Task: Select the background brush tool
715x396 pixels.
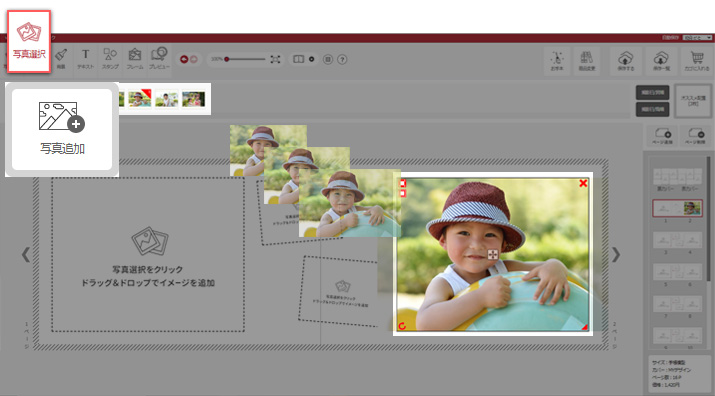Action: pyautogui.click(x=61, y=59)
